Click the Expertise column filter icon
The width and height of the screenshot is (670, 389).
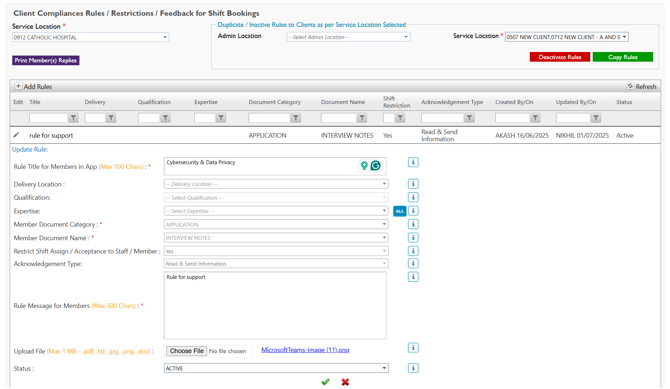(x=221, y=118)
